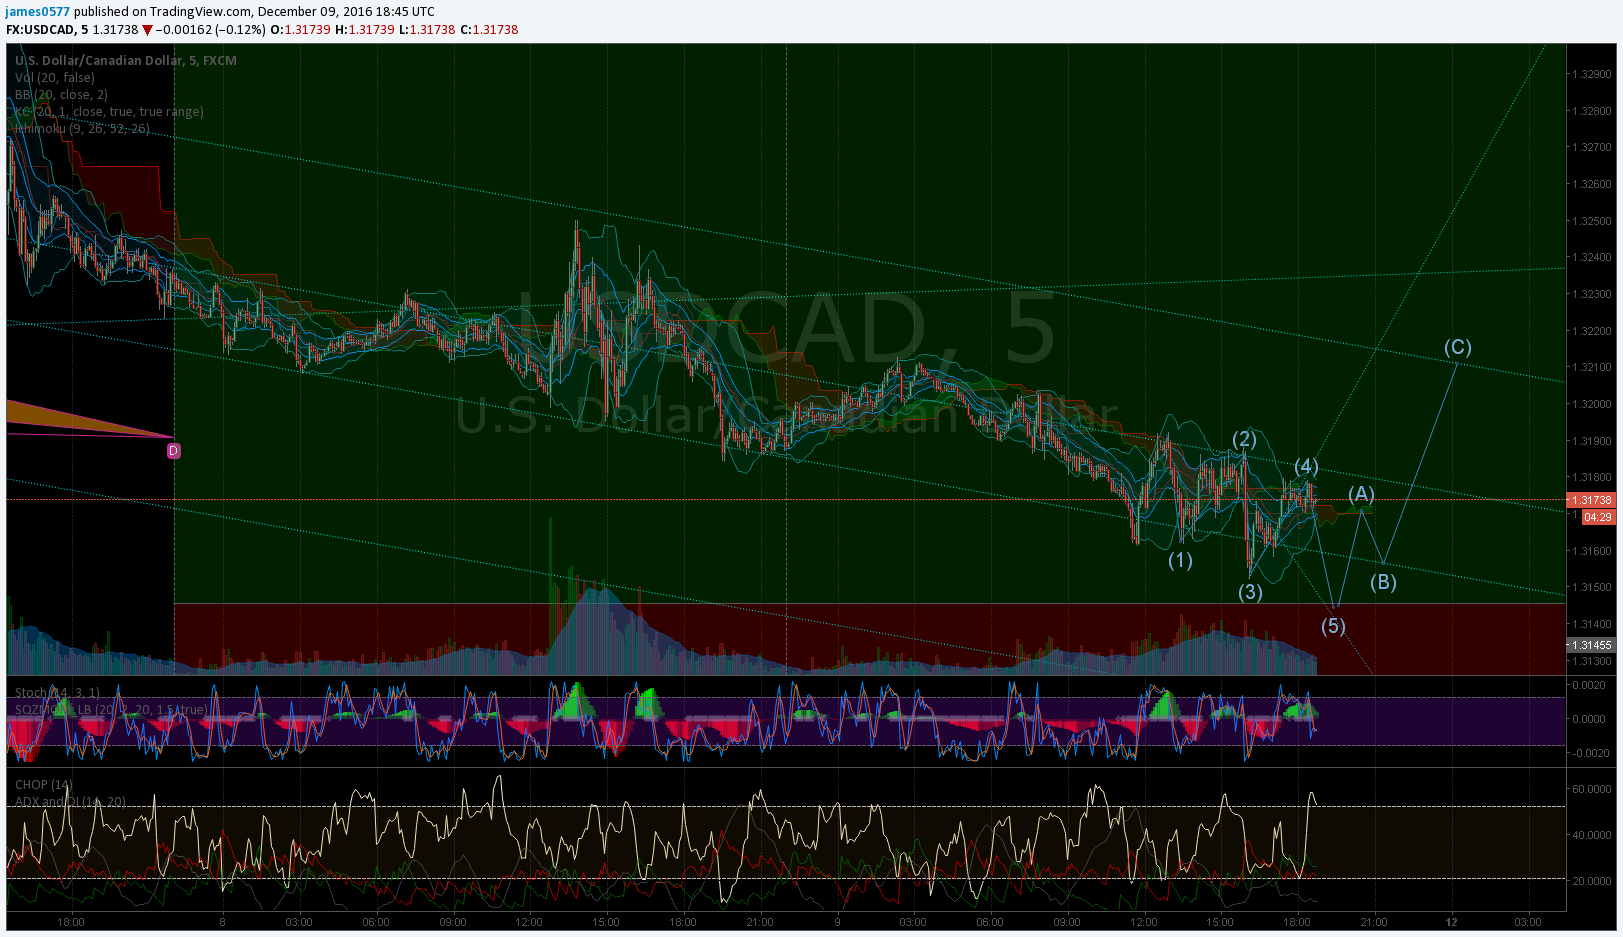Click the 1.31500 value on price axis

[x=1592, y=587]
